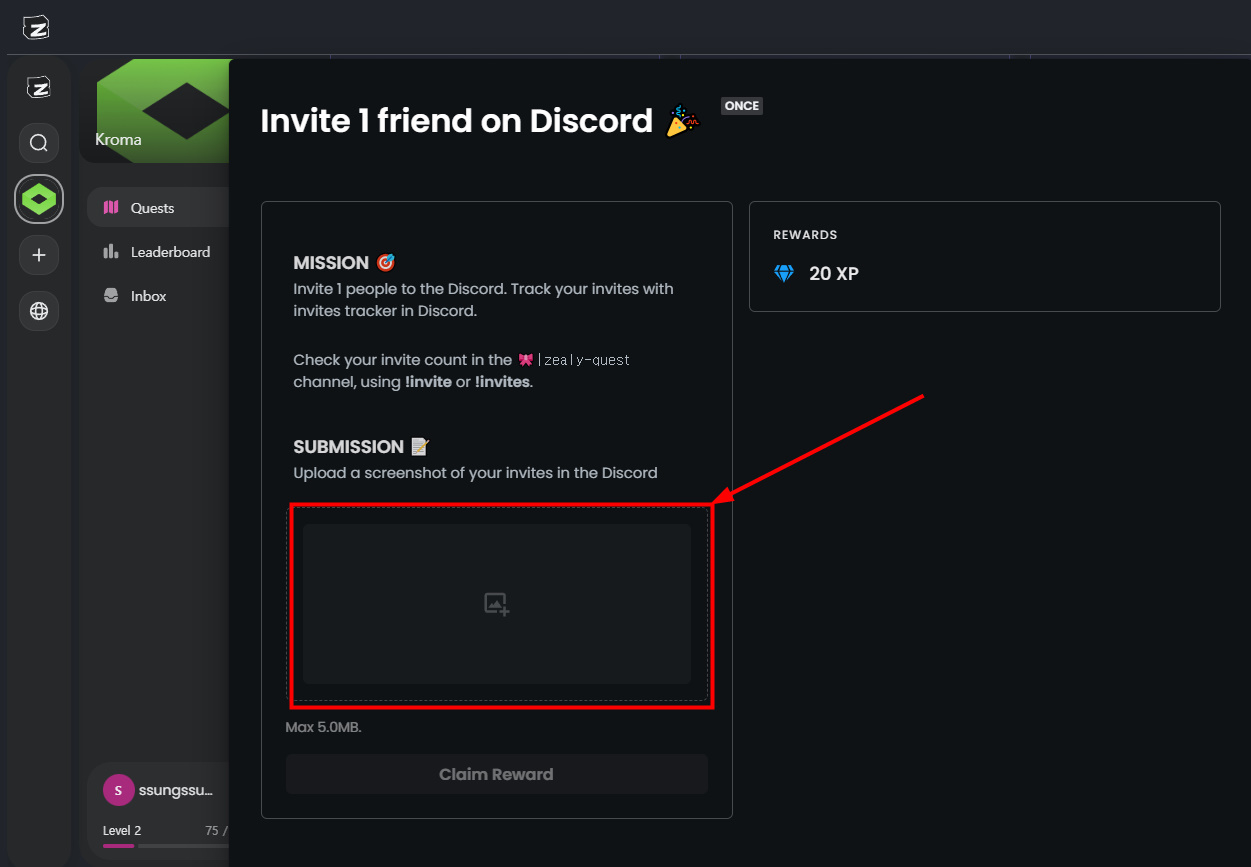Click the Max 5.0MB. note
Screen dimensions: 1251x867
(324, 727)
